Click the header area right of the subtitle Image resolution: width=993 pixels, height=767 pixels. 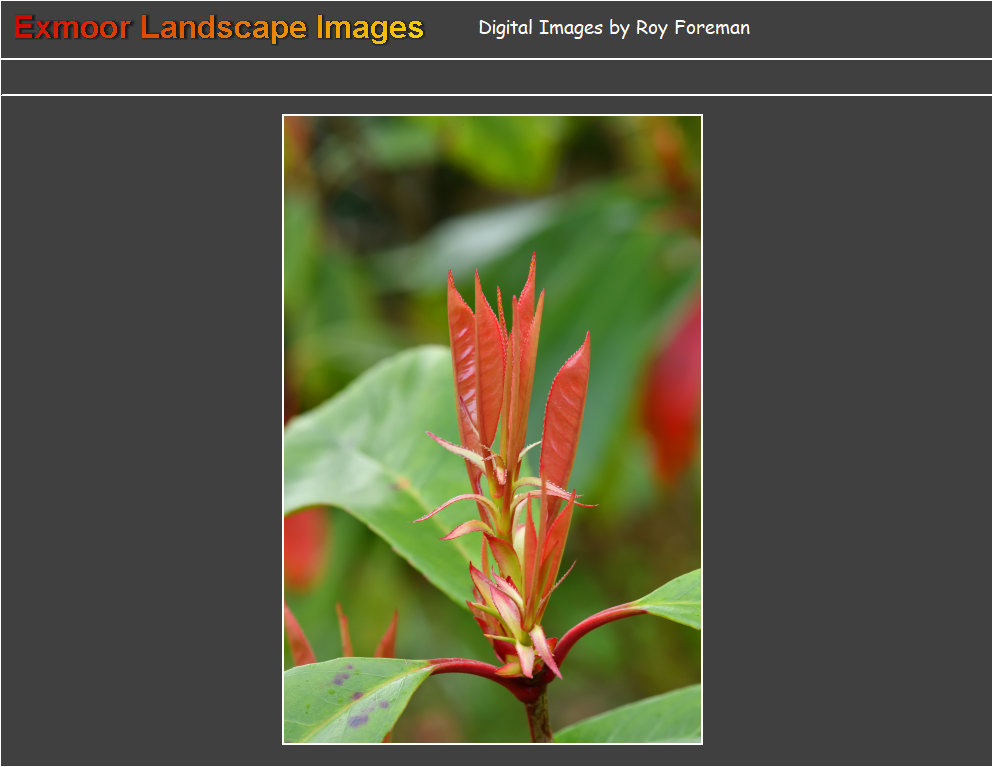point(870,28)
